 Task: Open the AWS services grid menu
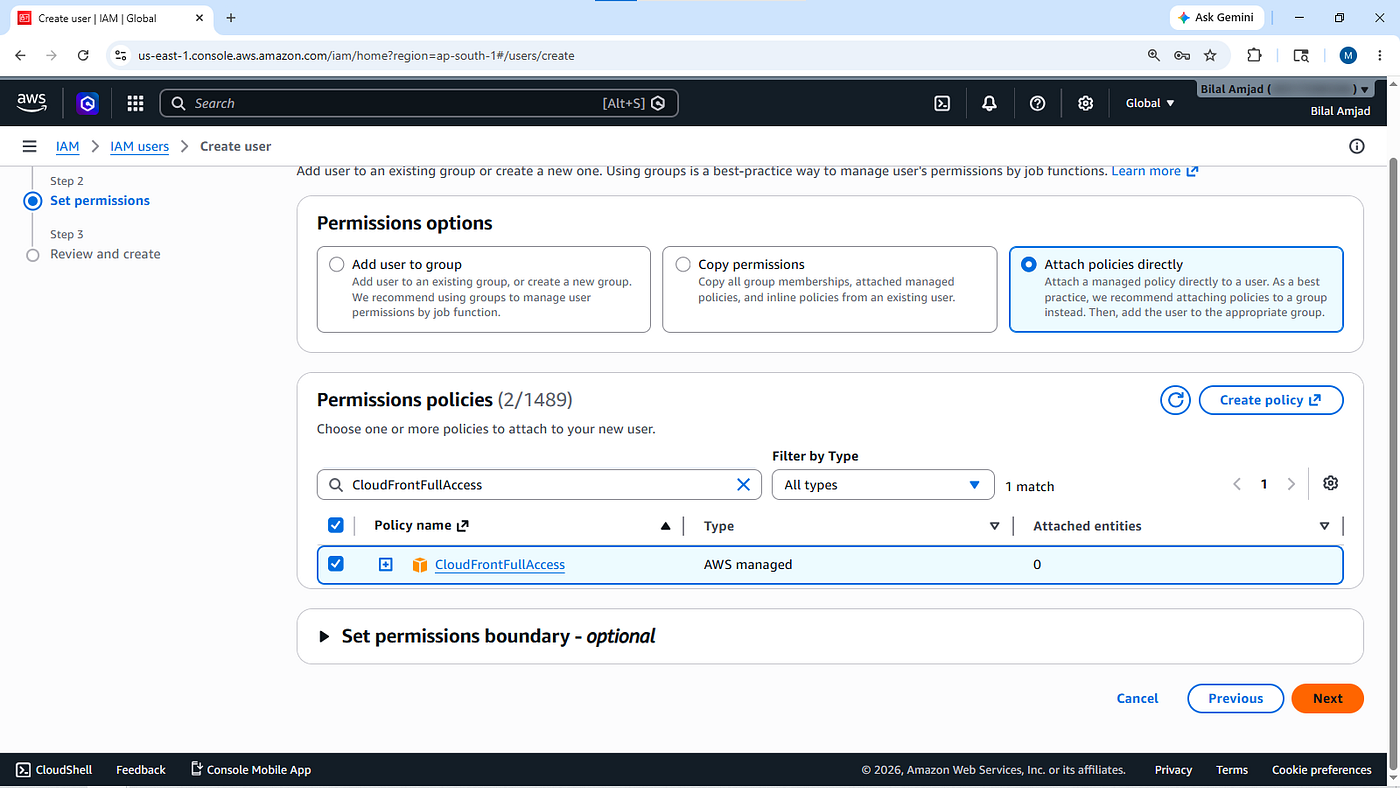135,103
